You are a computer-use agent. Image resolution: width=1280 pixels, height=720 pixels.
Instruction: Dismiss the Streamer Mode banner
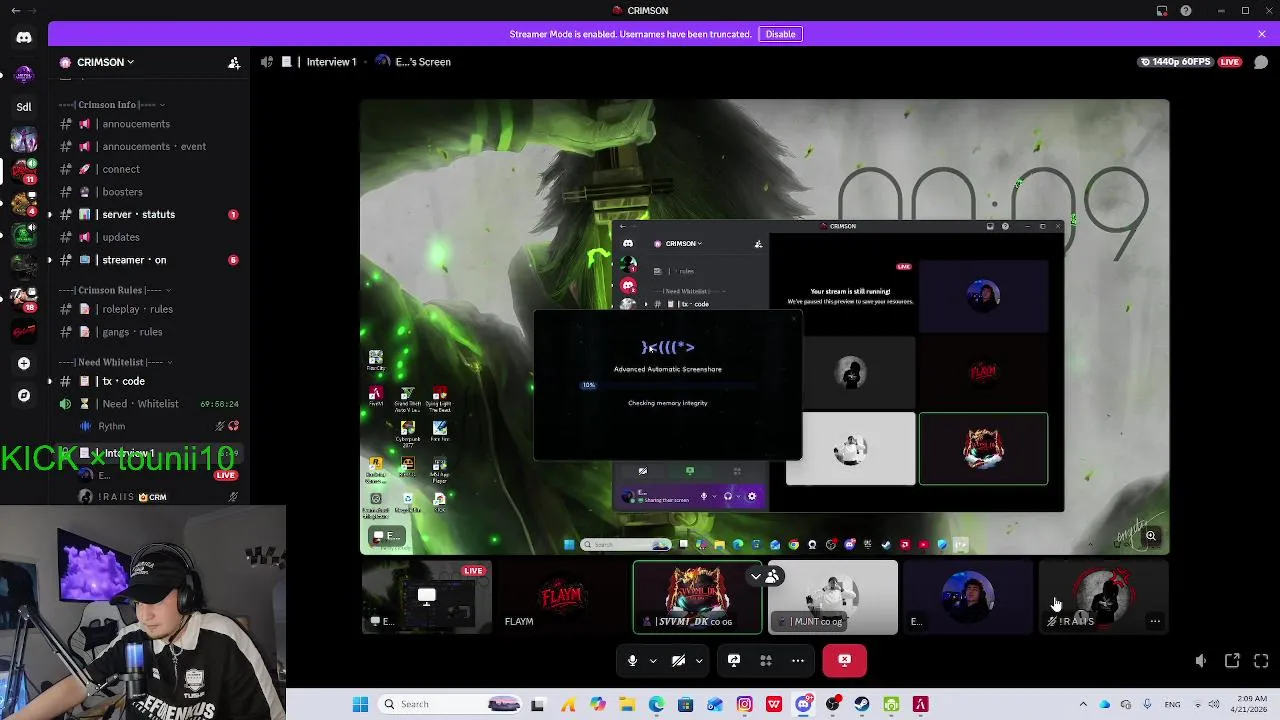coord(1262,34)
